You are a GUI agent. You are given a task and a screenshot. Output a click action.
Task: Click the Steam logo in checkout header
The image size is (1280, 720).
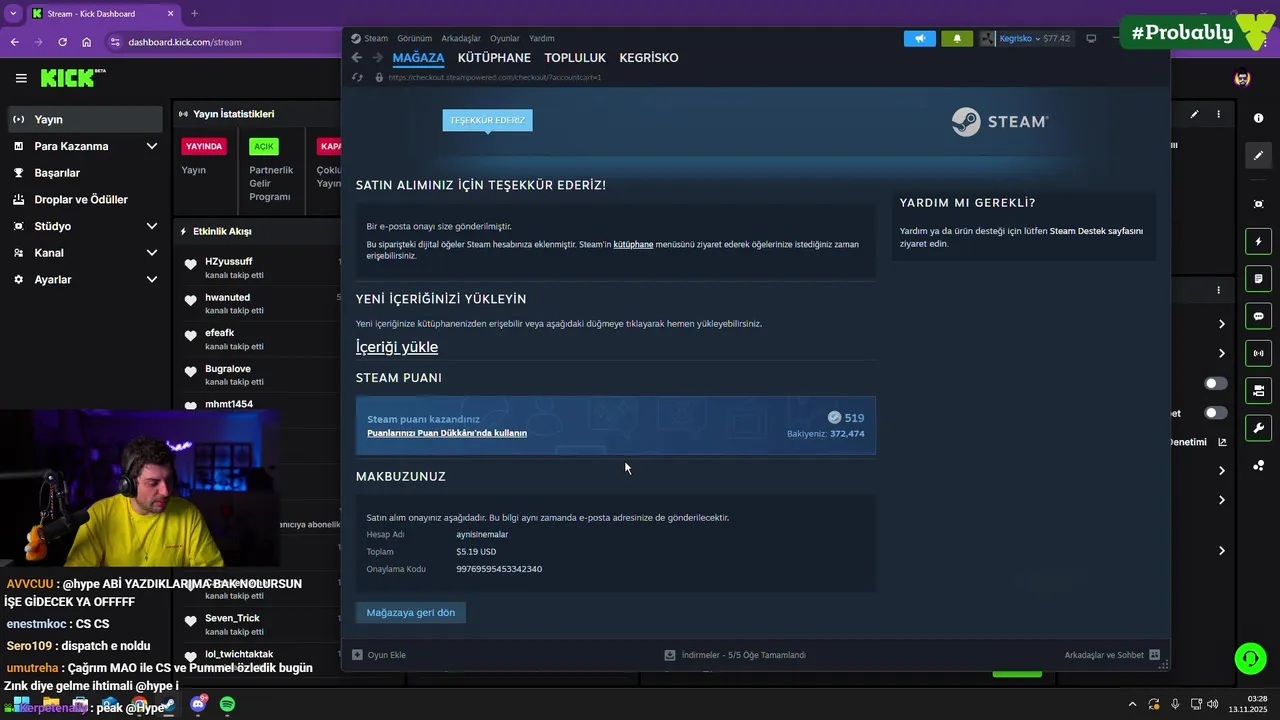(999, 122)
